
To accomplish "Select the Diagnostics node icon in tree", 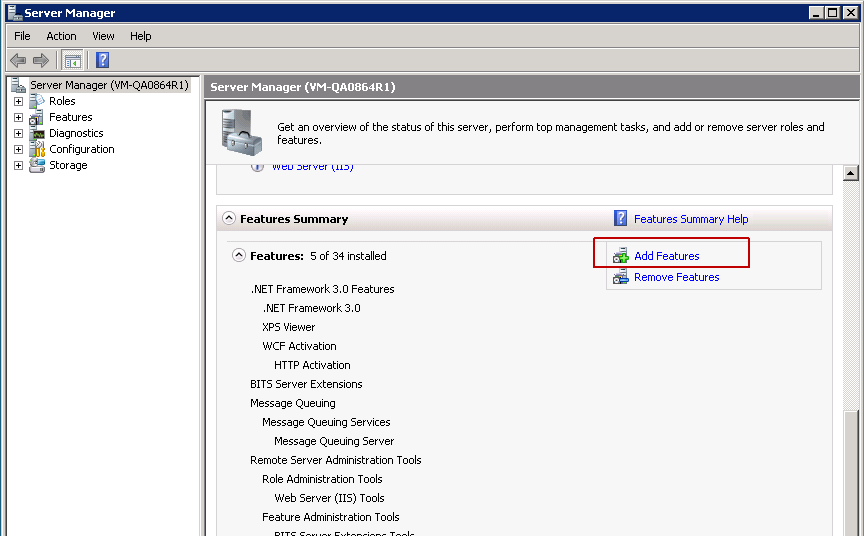I will (x=37, y=133).
